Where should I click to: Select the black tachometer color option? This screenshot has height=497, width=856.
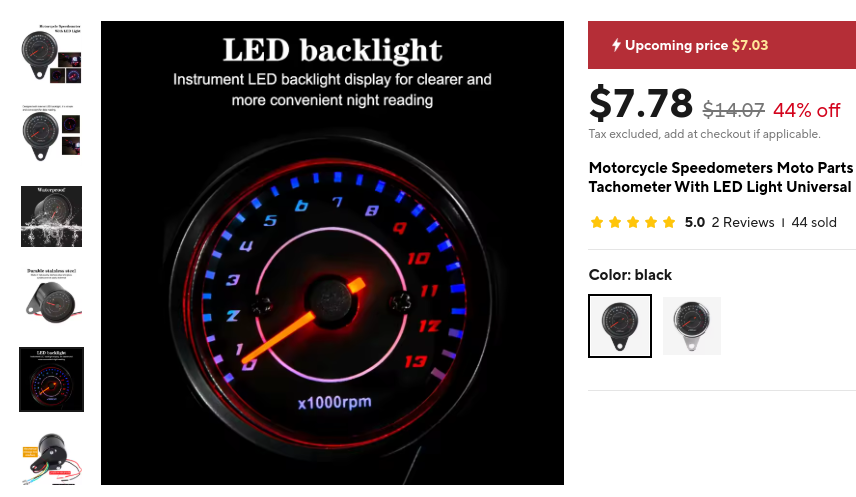point(620,326)
